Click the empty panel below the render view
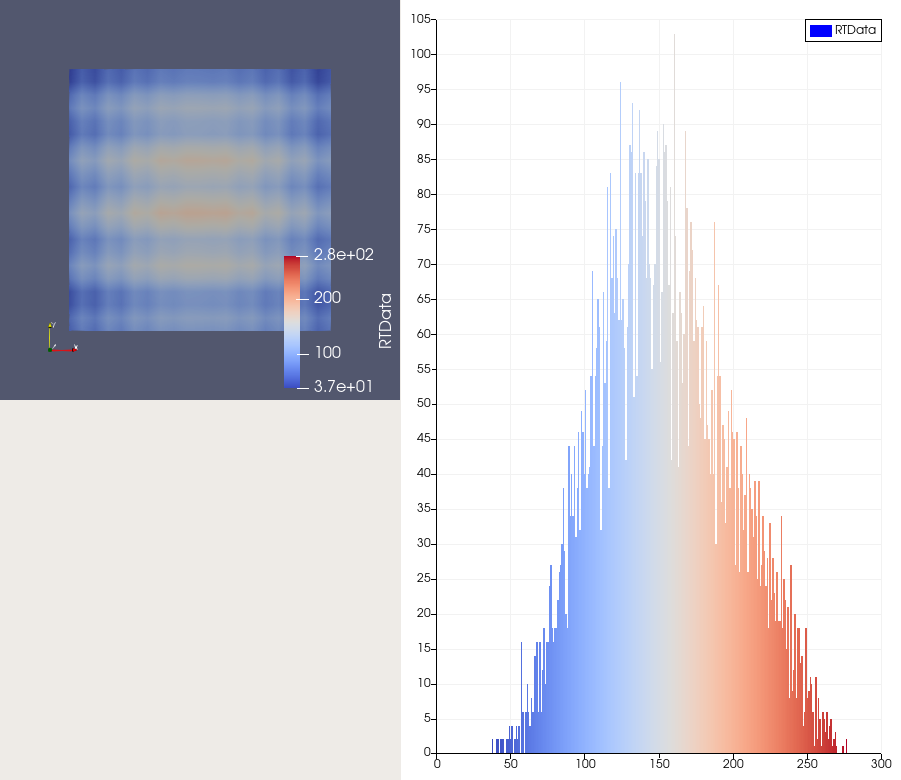This screenshot has height=780, width=901. pos(200,590)
